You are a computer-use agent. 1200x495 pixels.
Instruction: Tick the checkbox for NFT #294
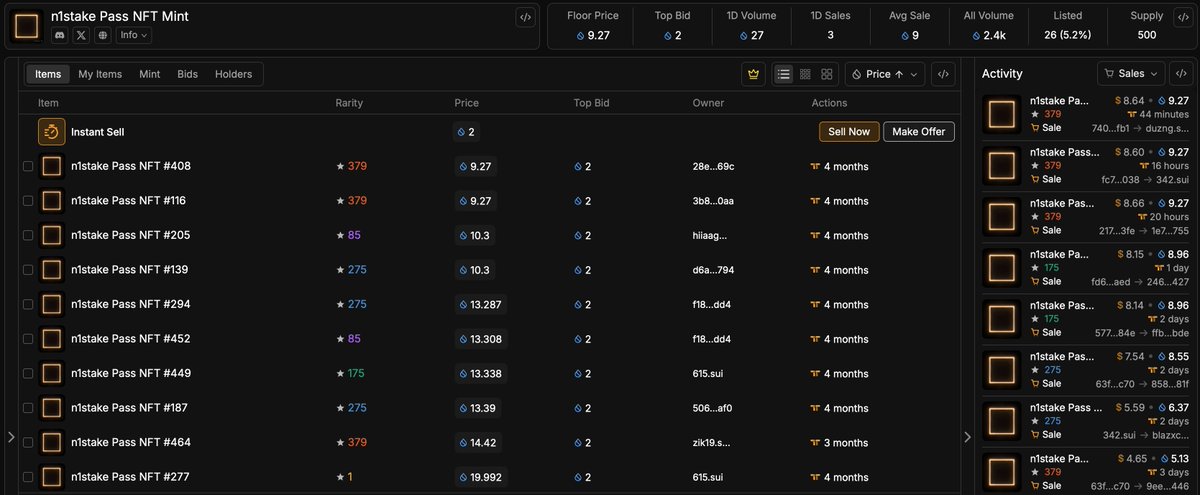point(28,304)
